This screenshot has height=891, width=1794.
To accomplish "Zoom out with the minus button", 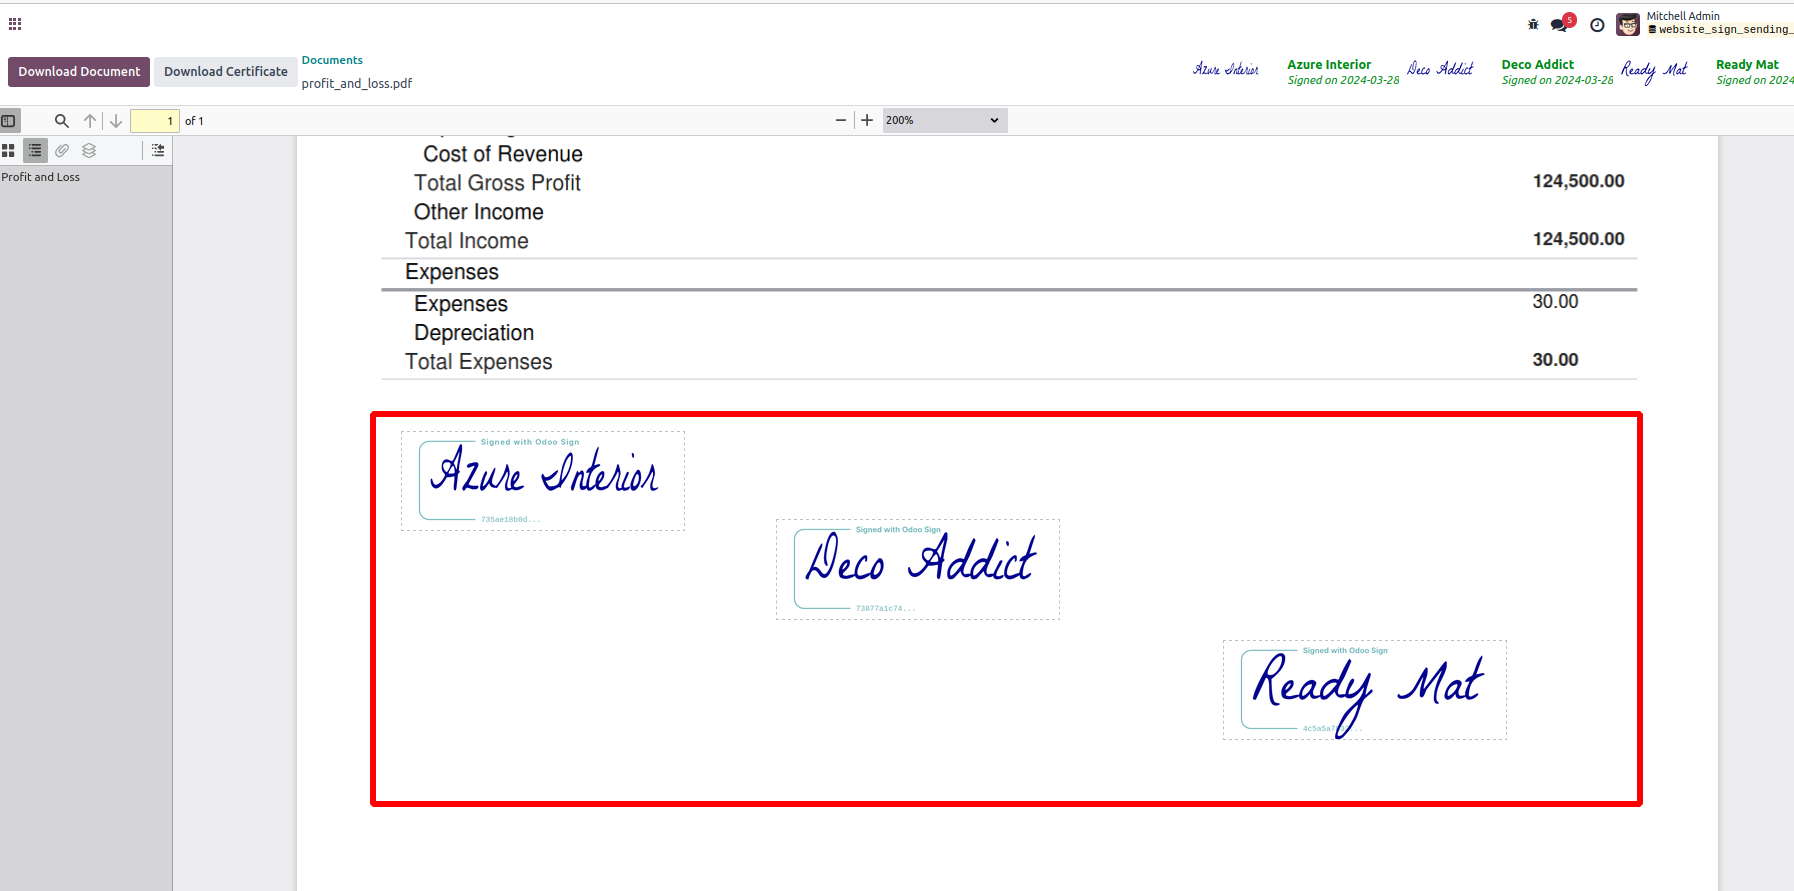I will pyautogui.click(x=841, y=120).
